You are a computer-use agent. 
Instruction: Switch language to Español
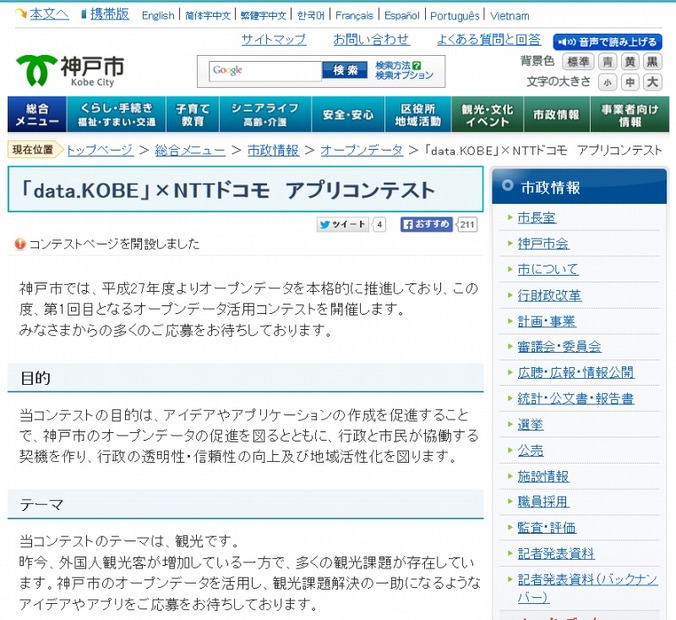[402, 16]
